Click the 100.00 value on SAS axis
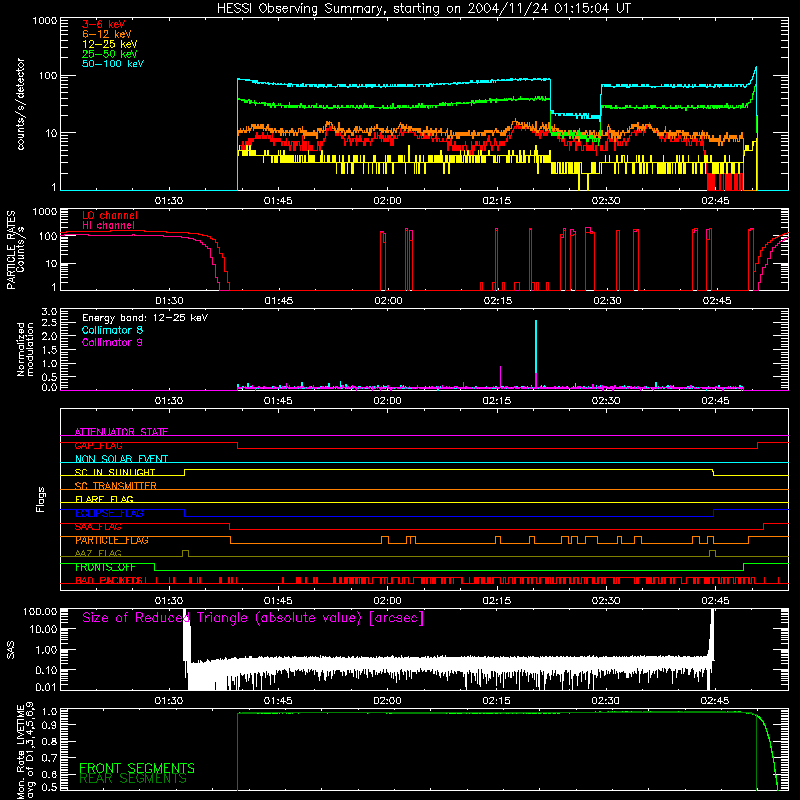Image resolution: width=800 pixels, height=800 pixels. 40,612
